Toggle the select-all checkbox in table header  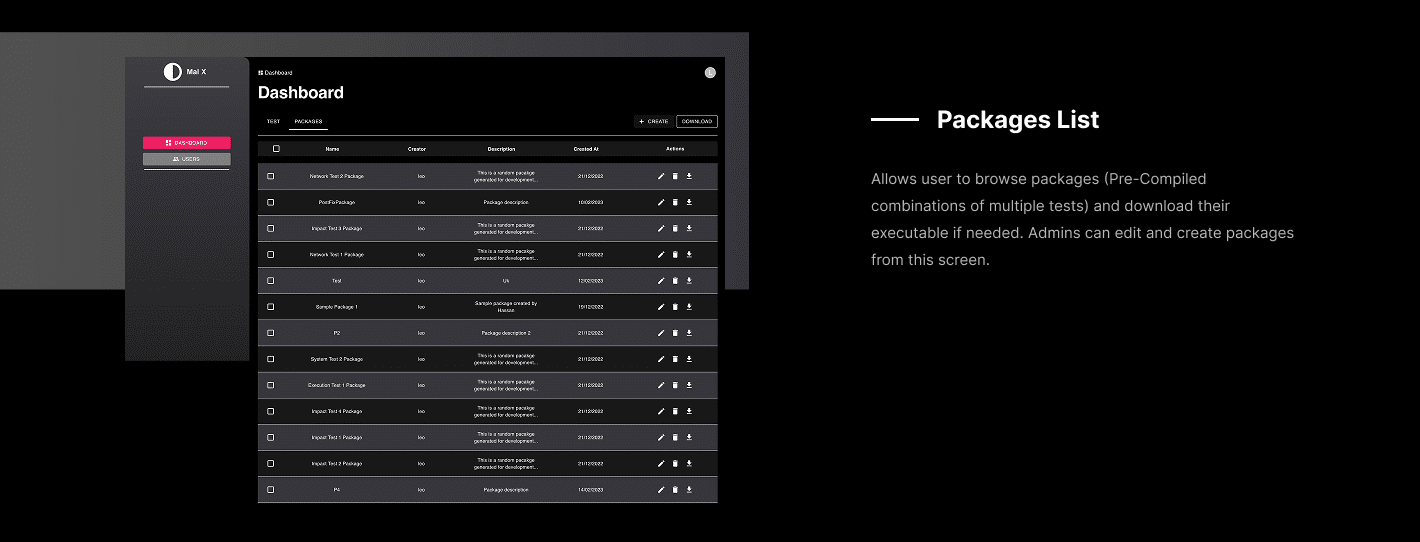pyautogui.click(x=276, y=149)
